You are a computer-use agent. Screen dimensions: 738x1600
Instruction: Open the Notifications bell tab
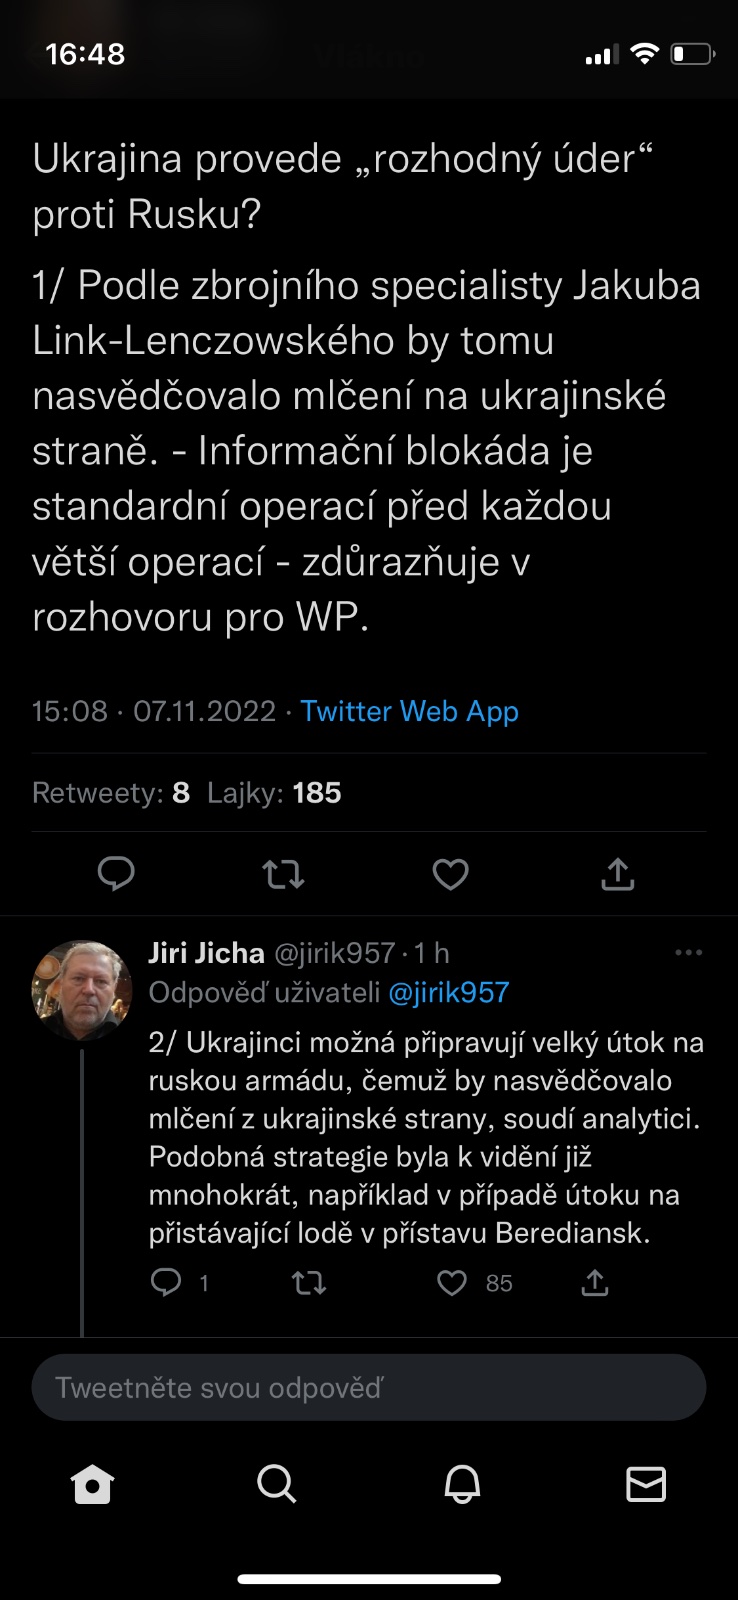[x=462, y=1484]
